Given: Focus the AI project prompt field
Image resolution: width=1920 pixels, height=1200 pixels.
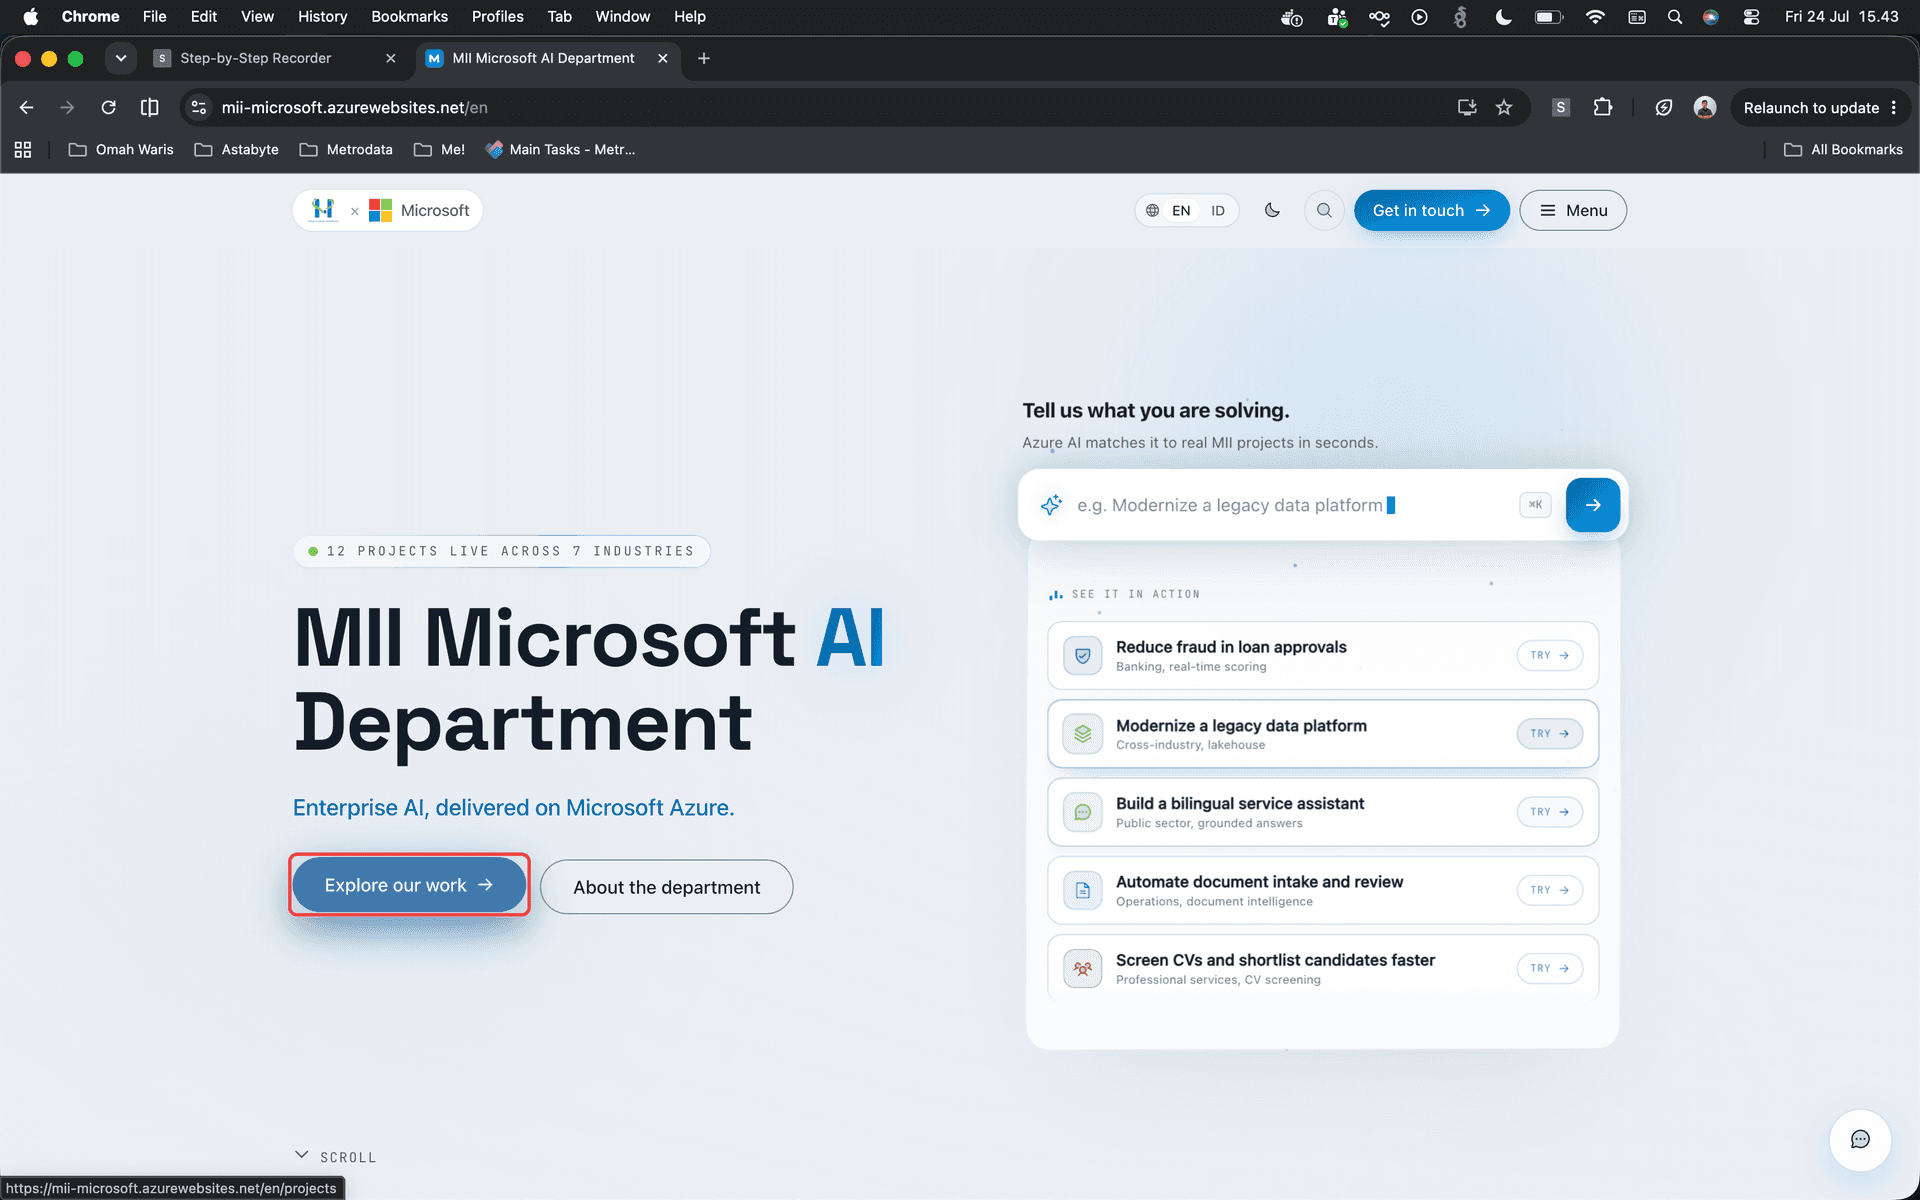Looking at the screenshot, I should [x=1290, y=505].
